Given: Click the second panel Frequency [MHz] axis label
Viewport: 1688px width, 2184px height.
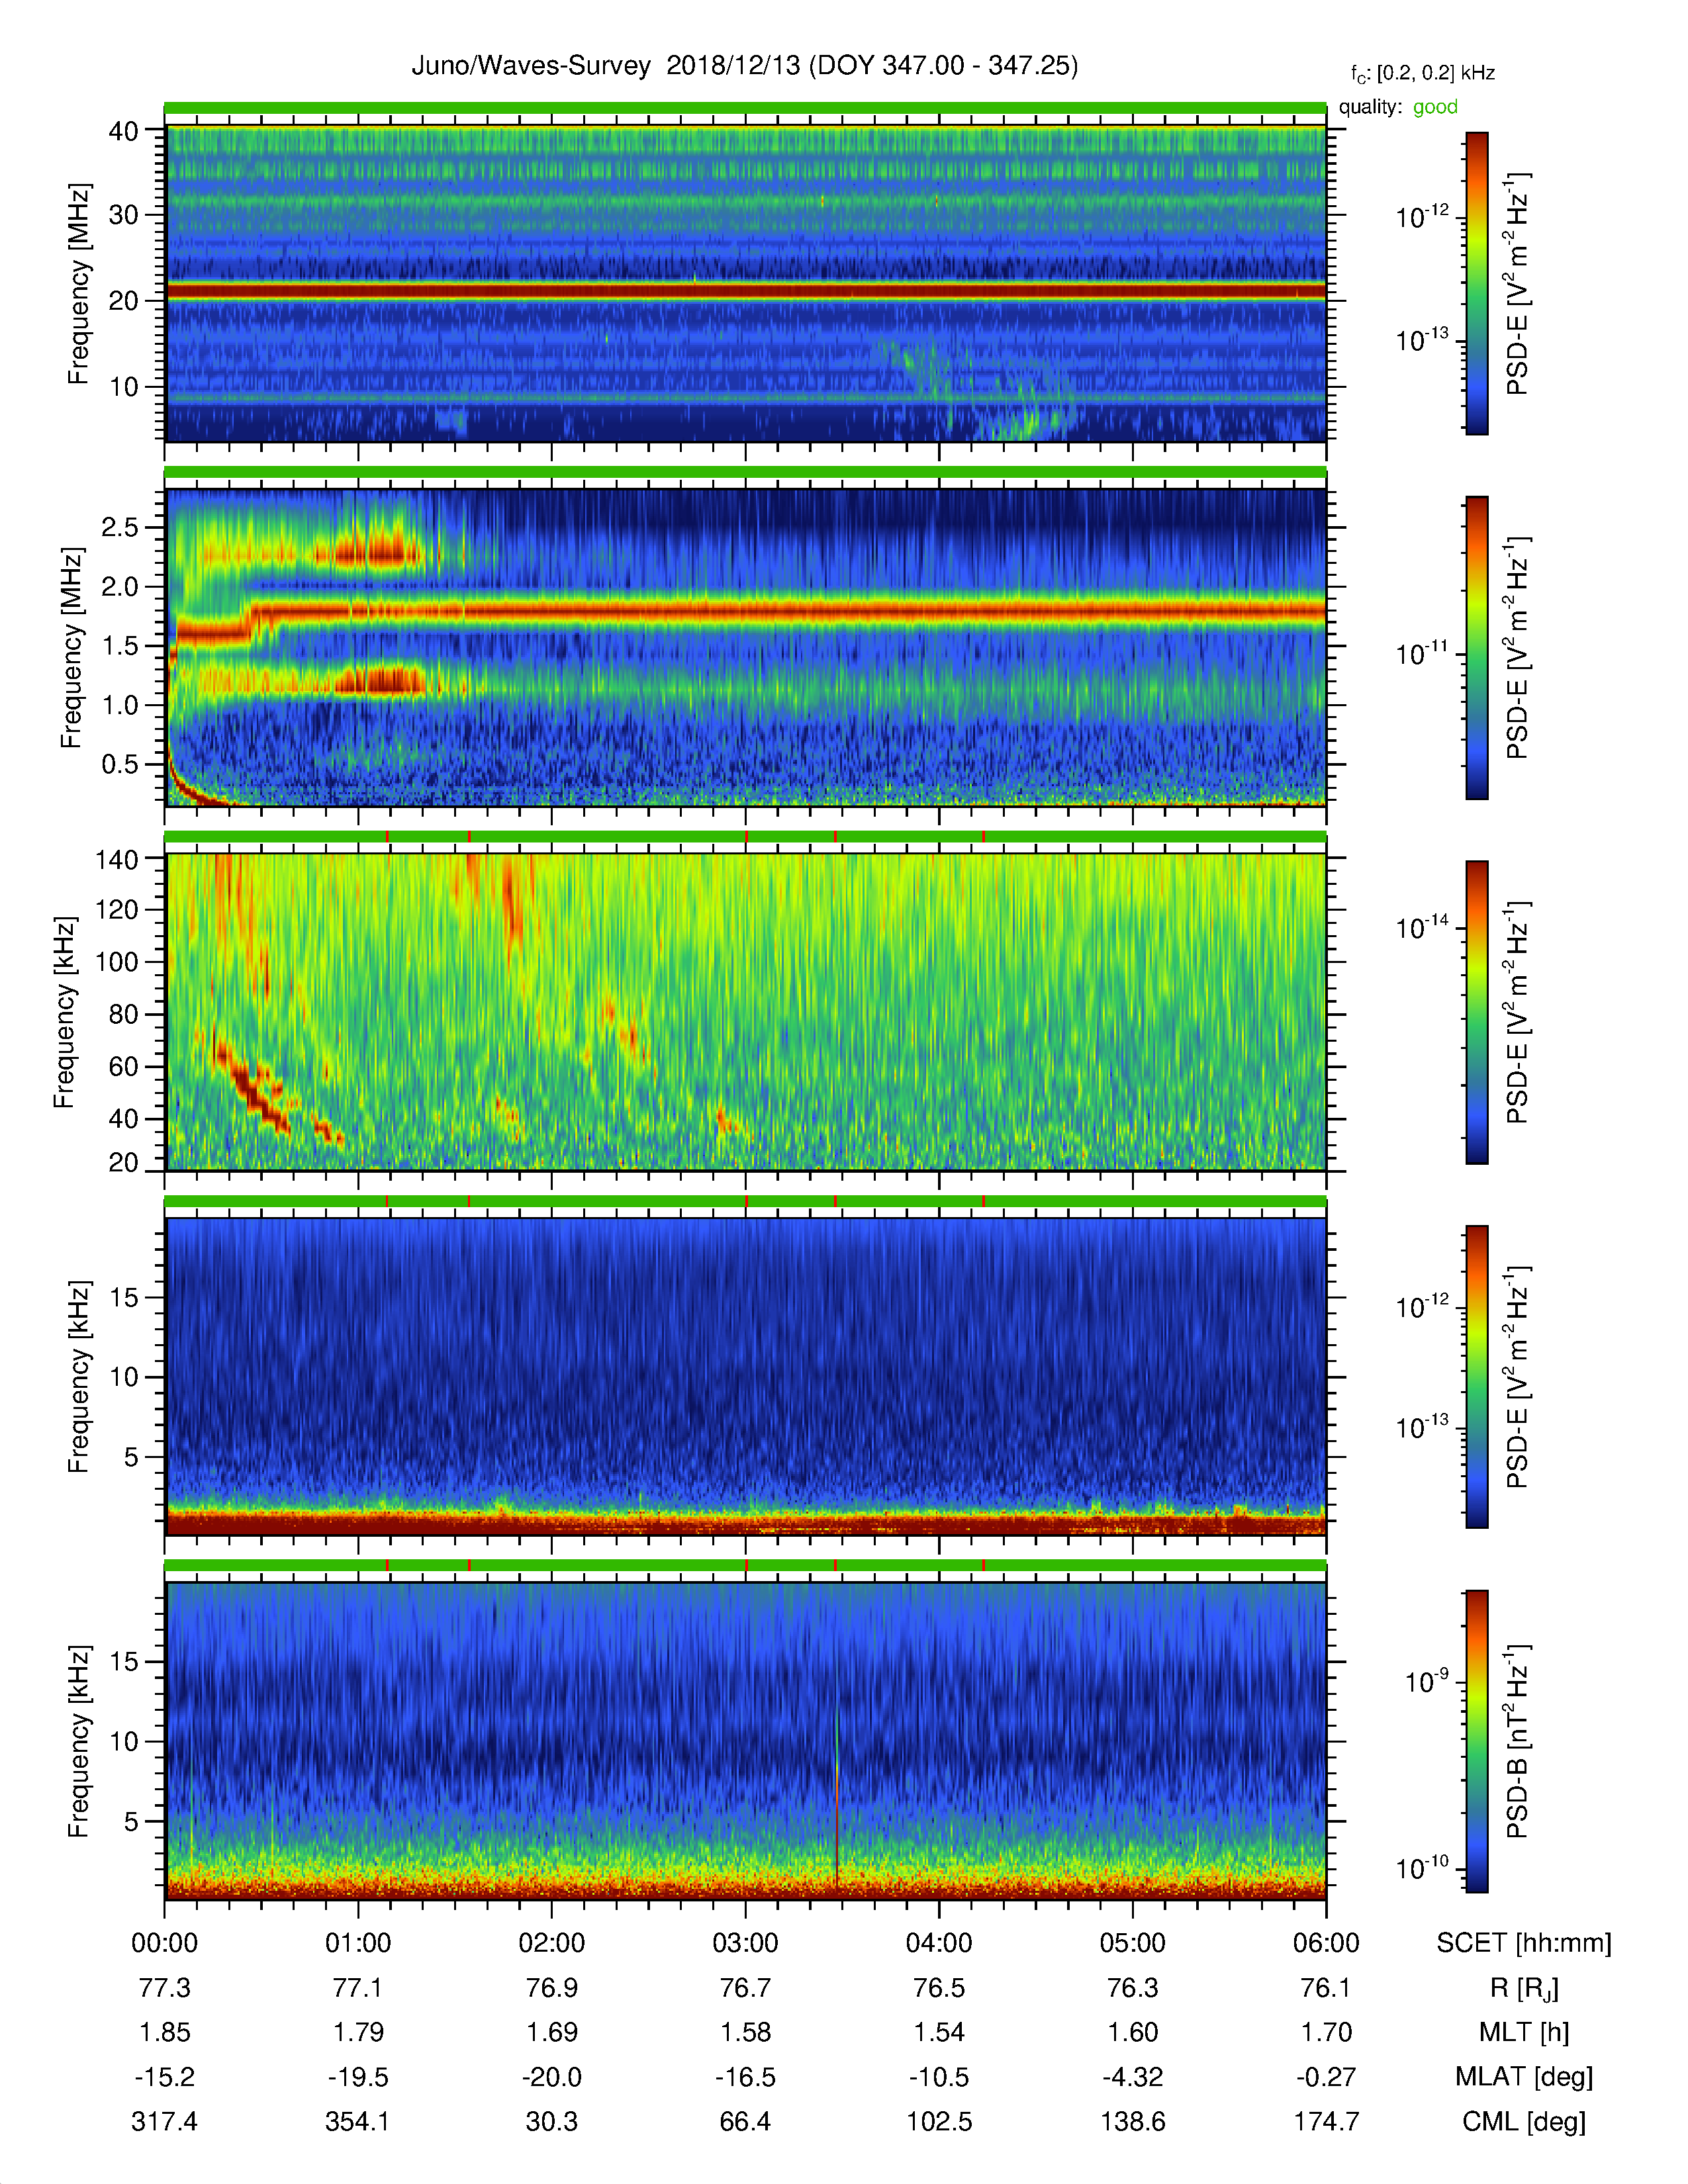Looking at the screenshot, I should (x=70, y=647).
